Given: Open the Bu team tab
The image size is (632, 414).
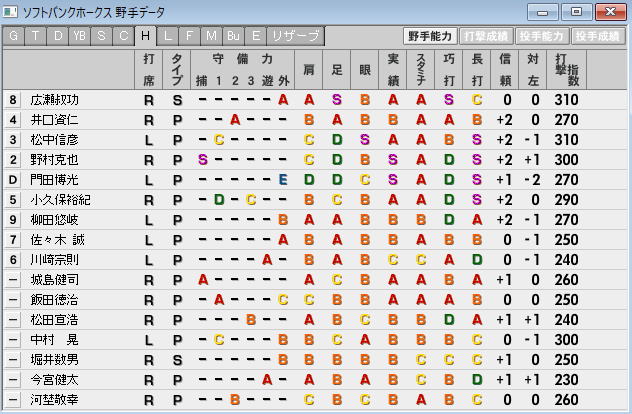Looking at the screenshot, I should coord(235,36).
